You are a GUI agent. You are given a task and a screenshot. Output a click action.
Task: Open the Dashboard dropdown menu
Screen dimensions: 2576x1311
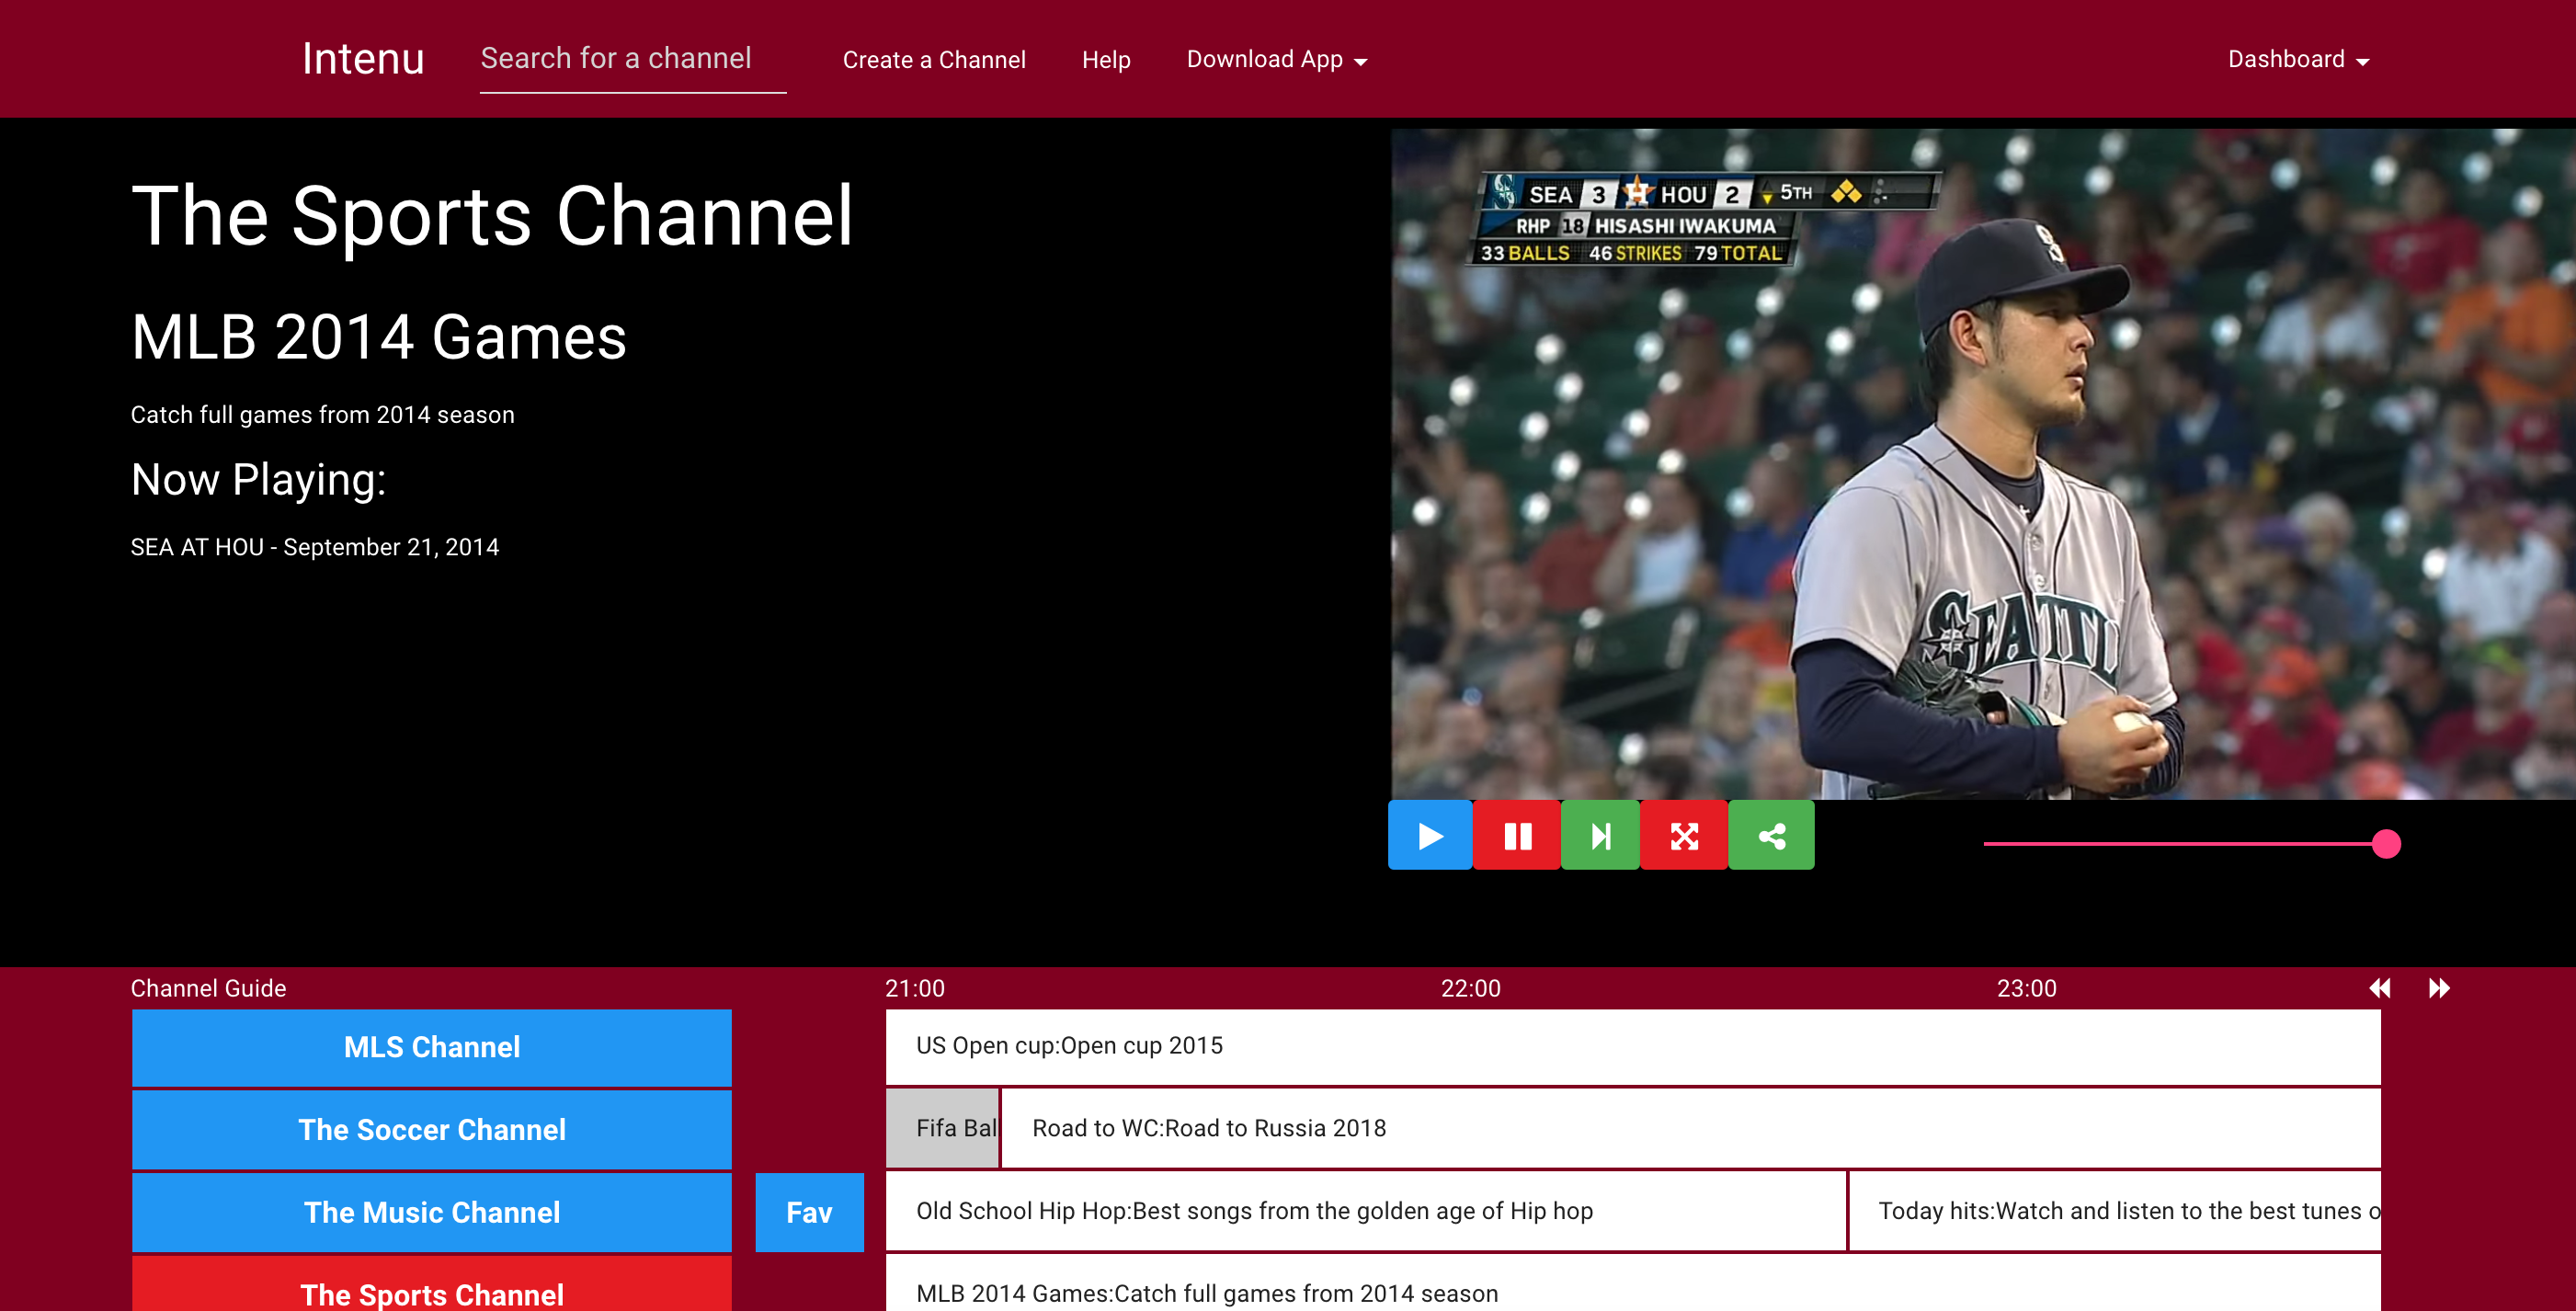[2297, 60]
